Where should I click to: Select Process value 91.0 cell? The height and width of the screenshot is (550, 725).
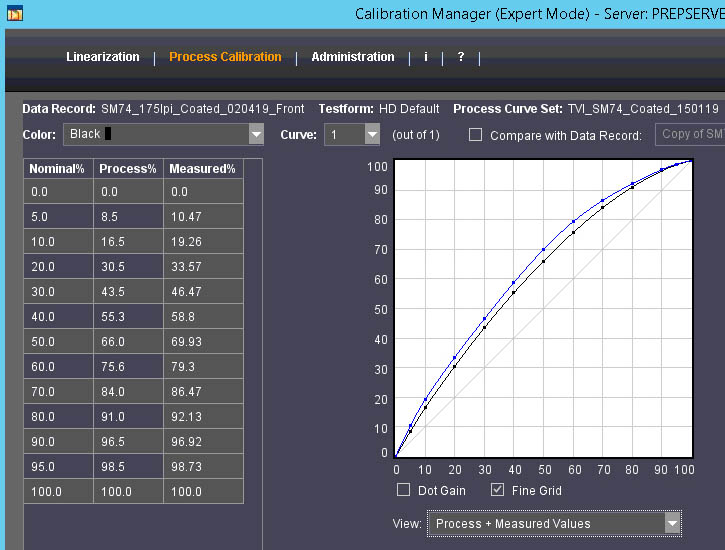(x=128, y=416)
